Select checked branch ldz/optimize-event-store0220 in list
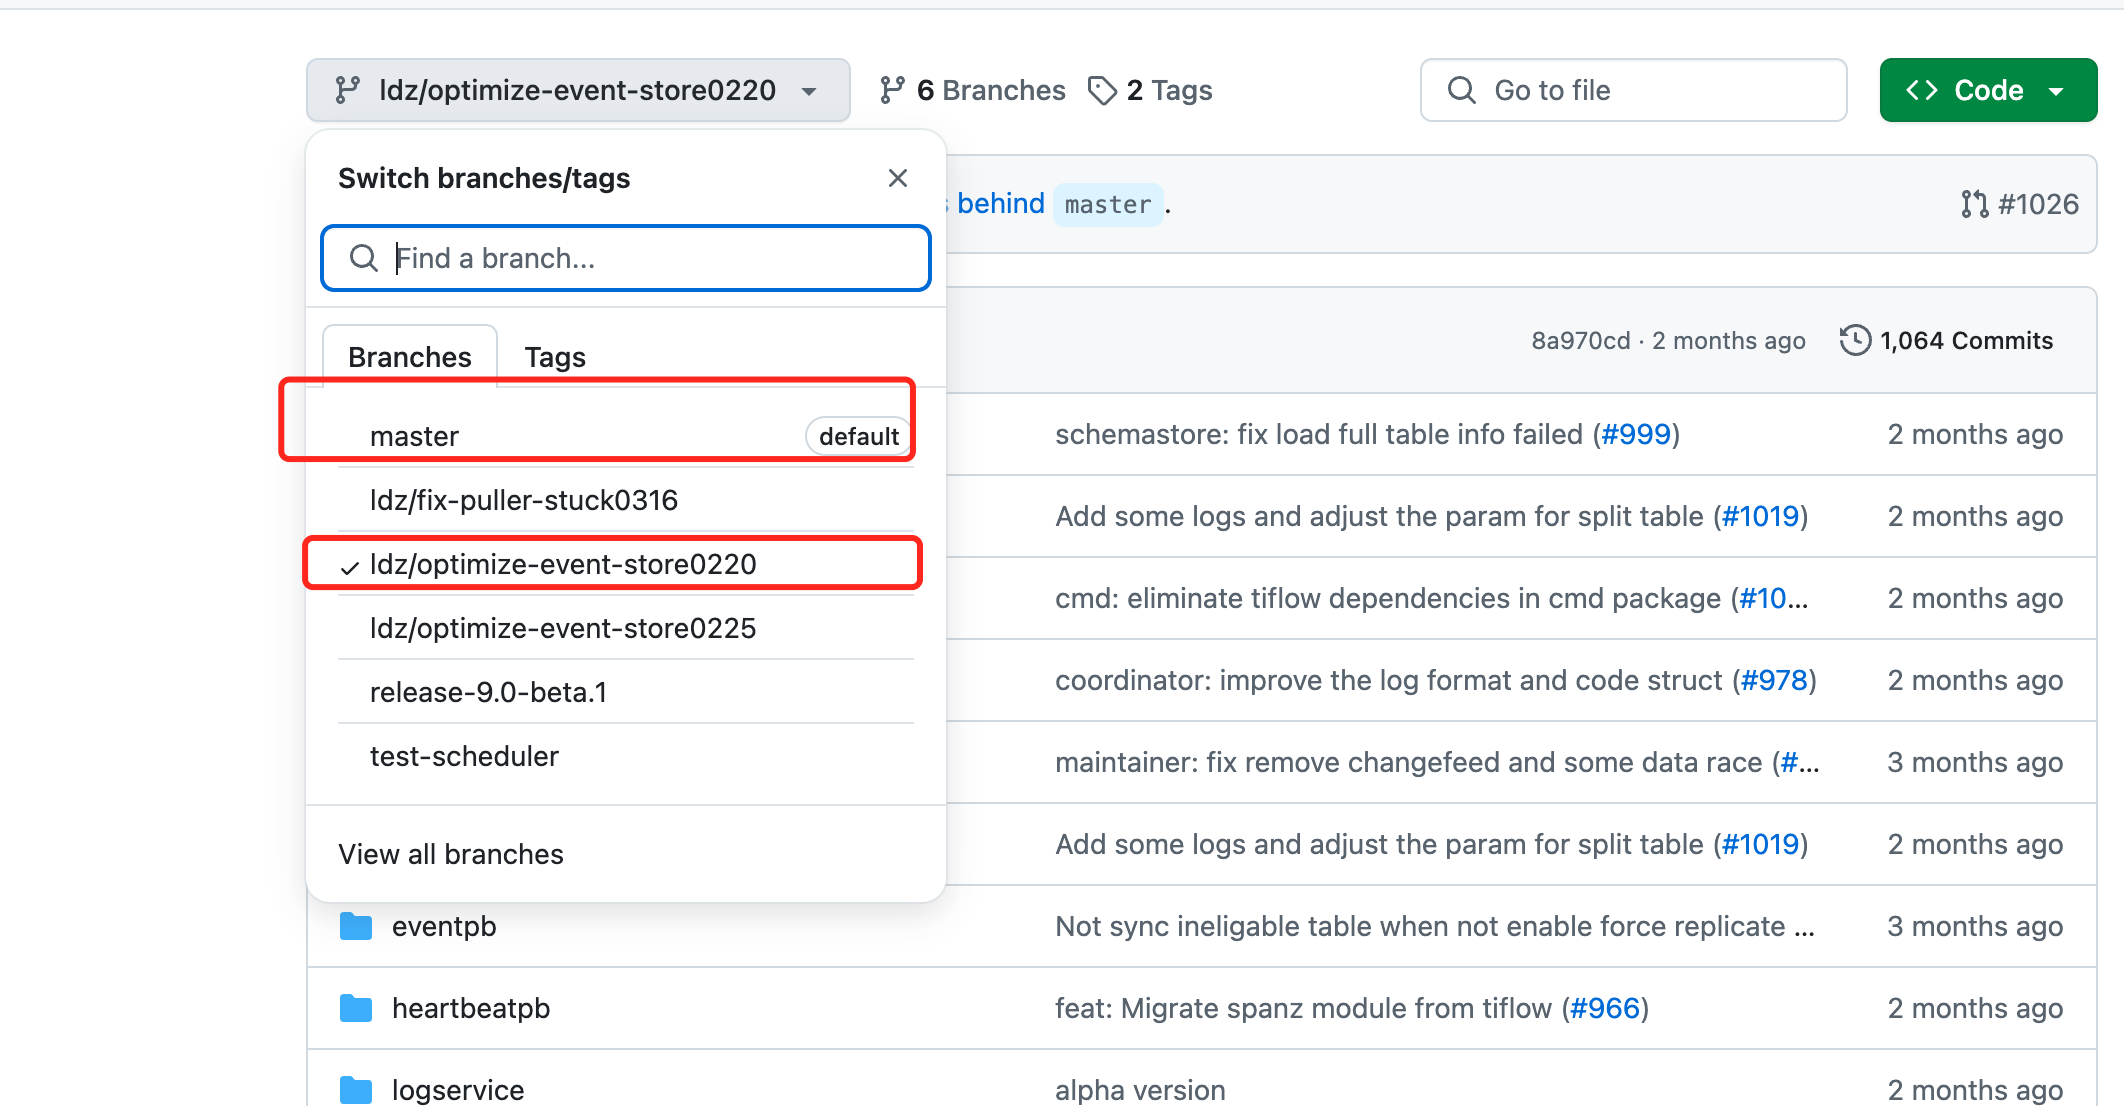 pyautogui.click(x=626, y=564)
